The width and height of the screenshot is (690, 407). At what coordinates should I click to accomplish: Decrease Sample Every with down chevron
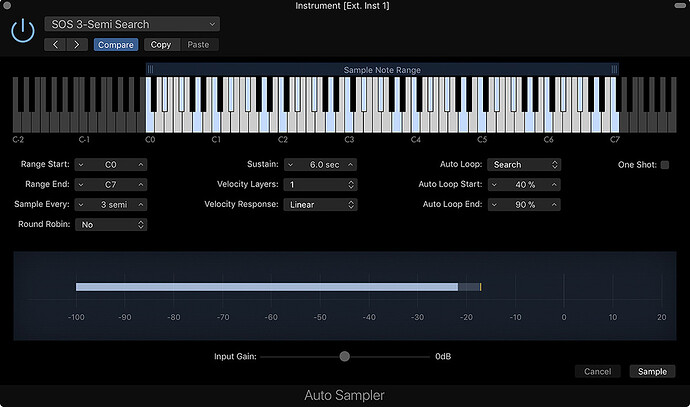tap(81, 205)
